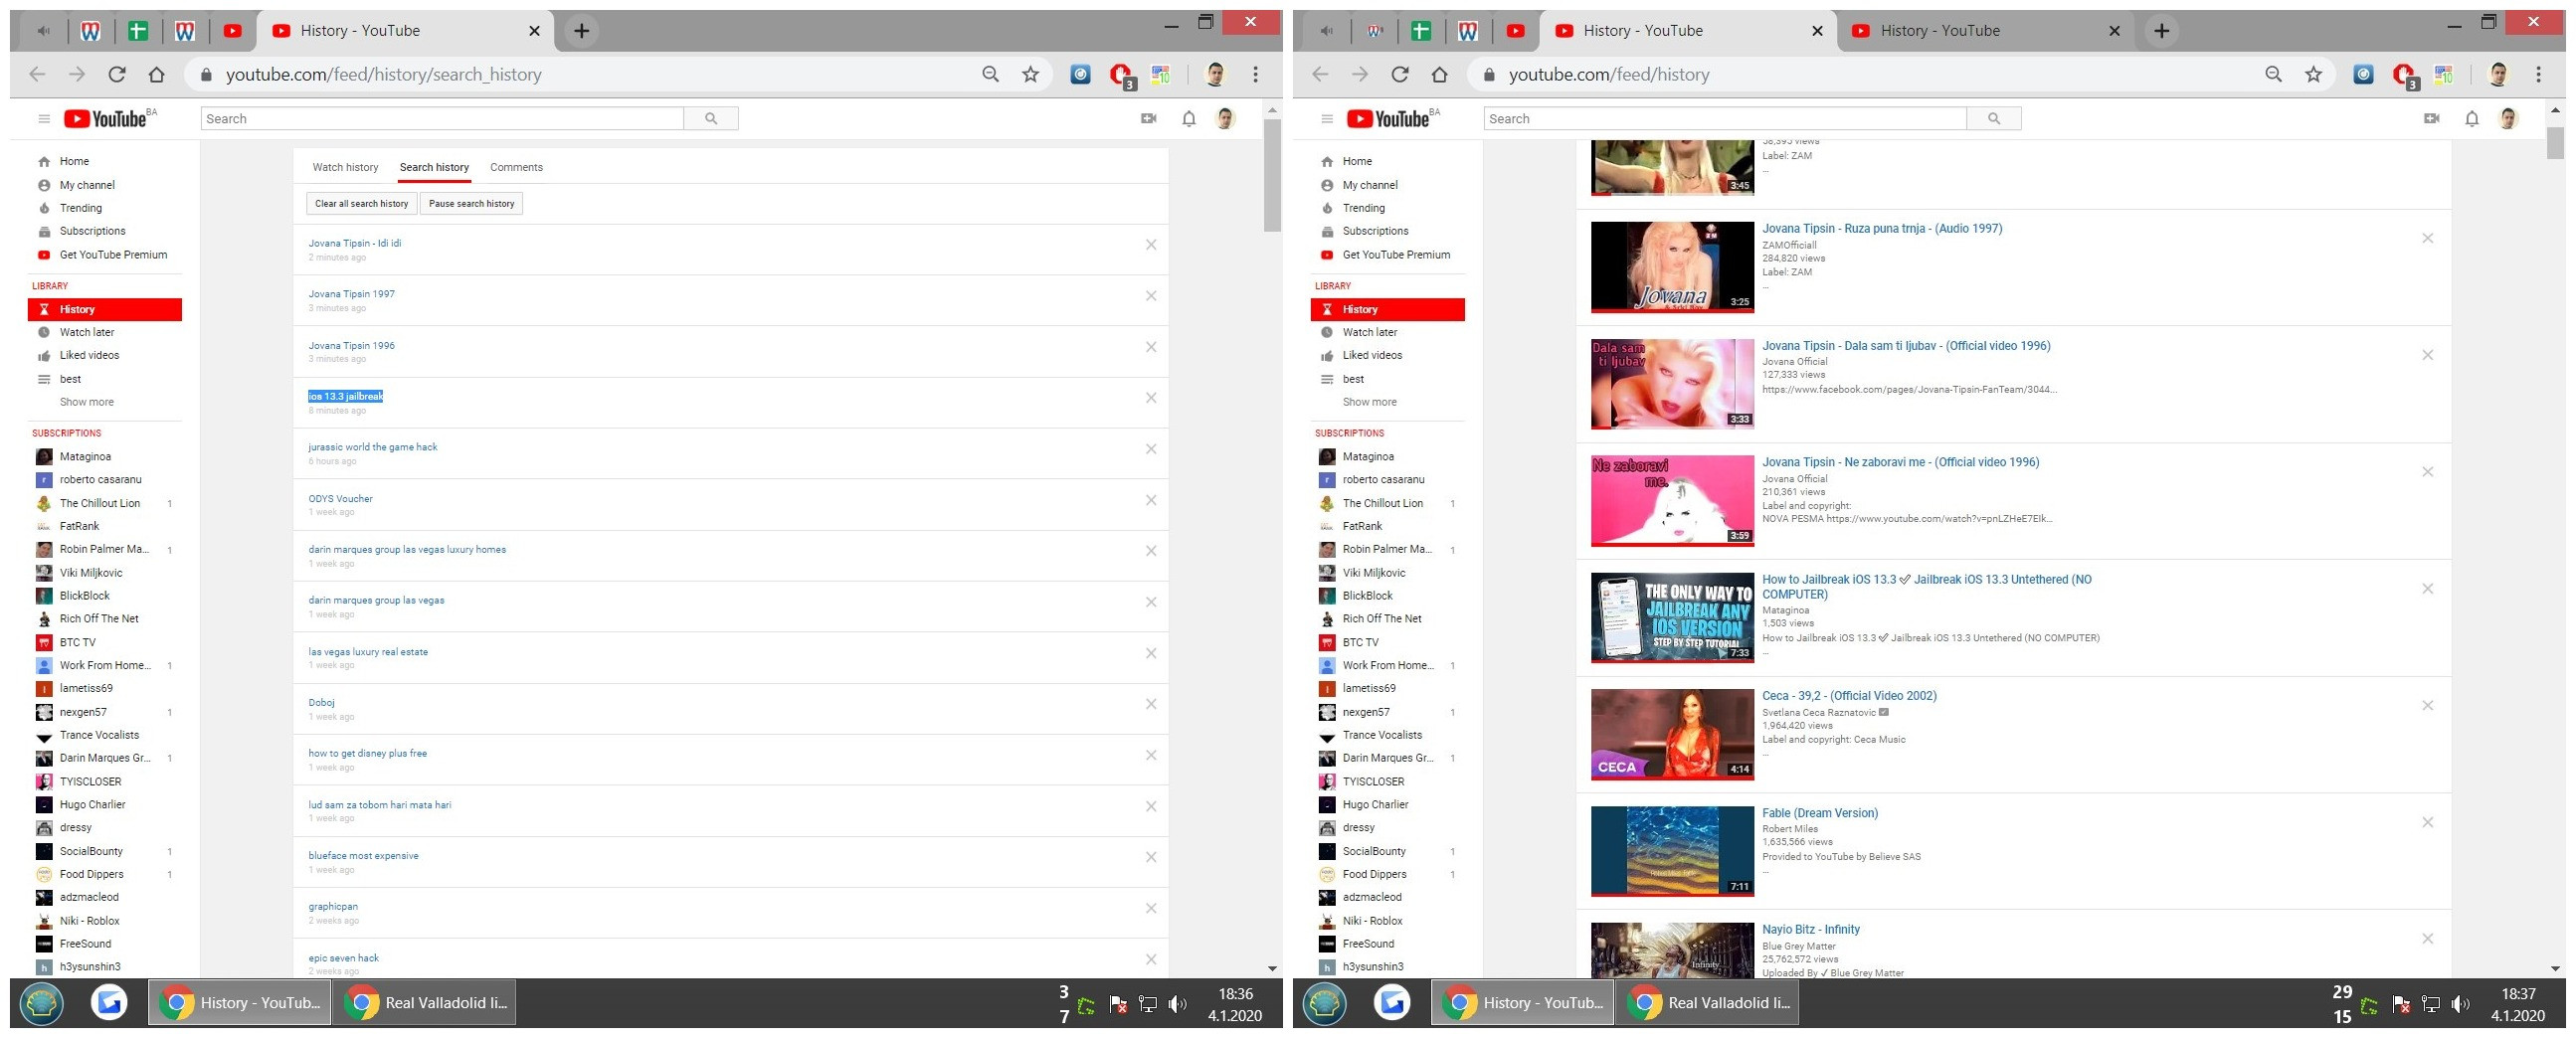This screenshot has width=2576, height=1038.
Task: Delete 'ODYS Voucher' from search history
Action: pyautogui.click(x=1151, y=500)
